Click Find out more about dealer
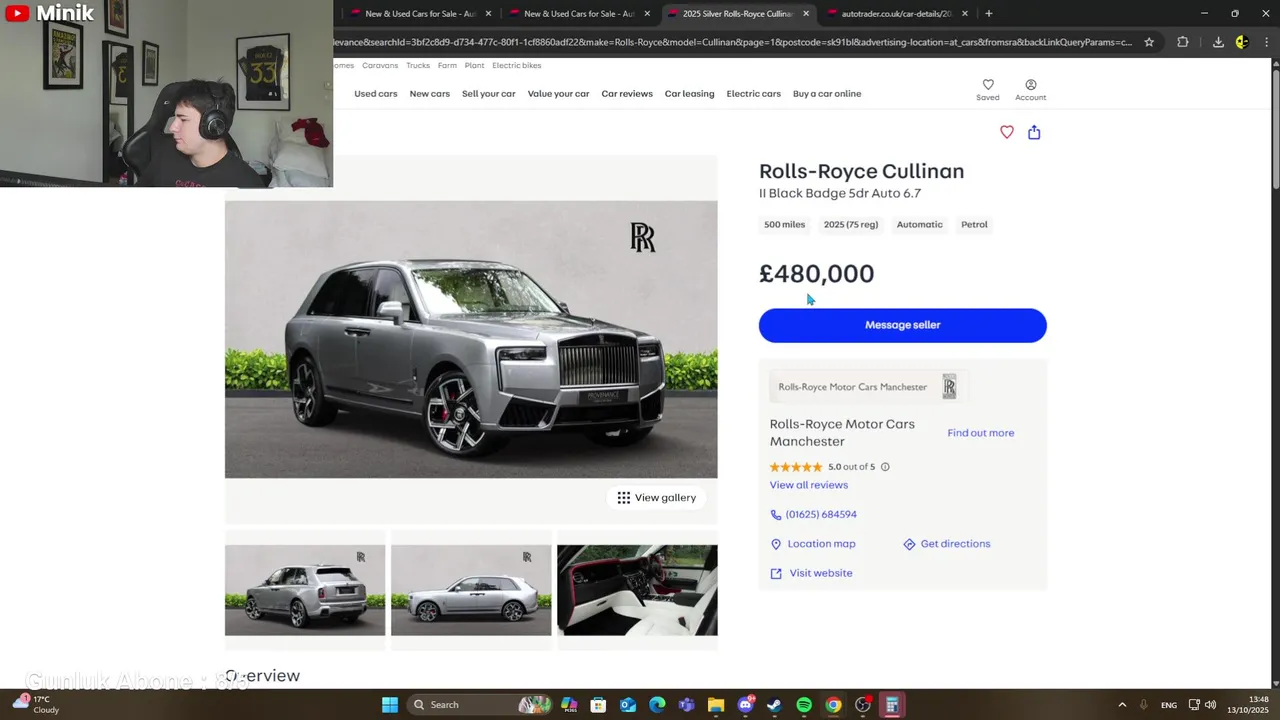1280x720 pixels. click(981, 433)
